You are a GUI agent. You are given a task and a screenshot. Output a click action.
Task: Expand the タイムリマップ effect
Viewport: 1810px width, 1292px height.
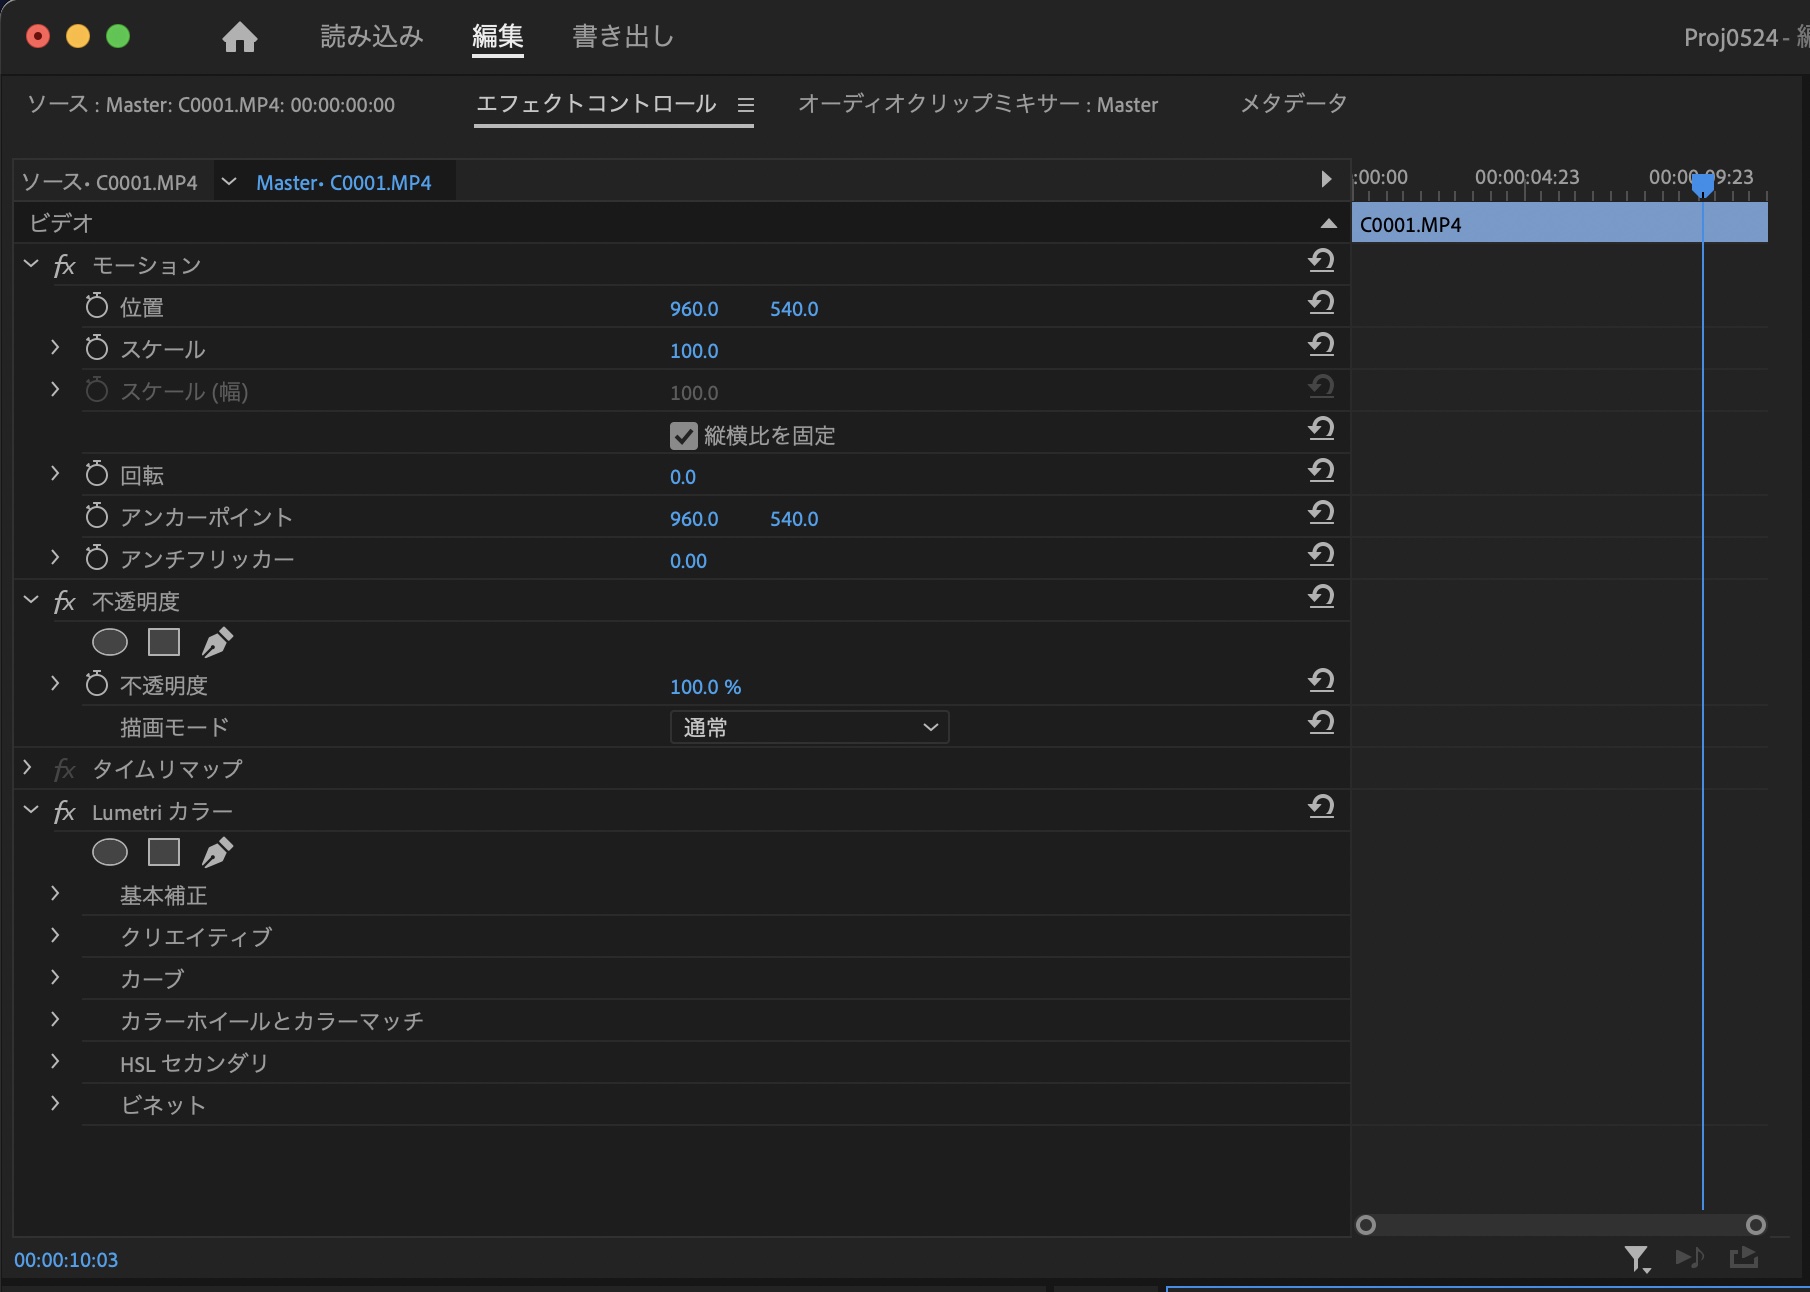coord(28,768)
